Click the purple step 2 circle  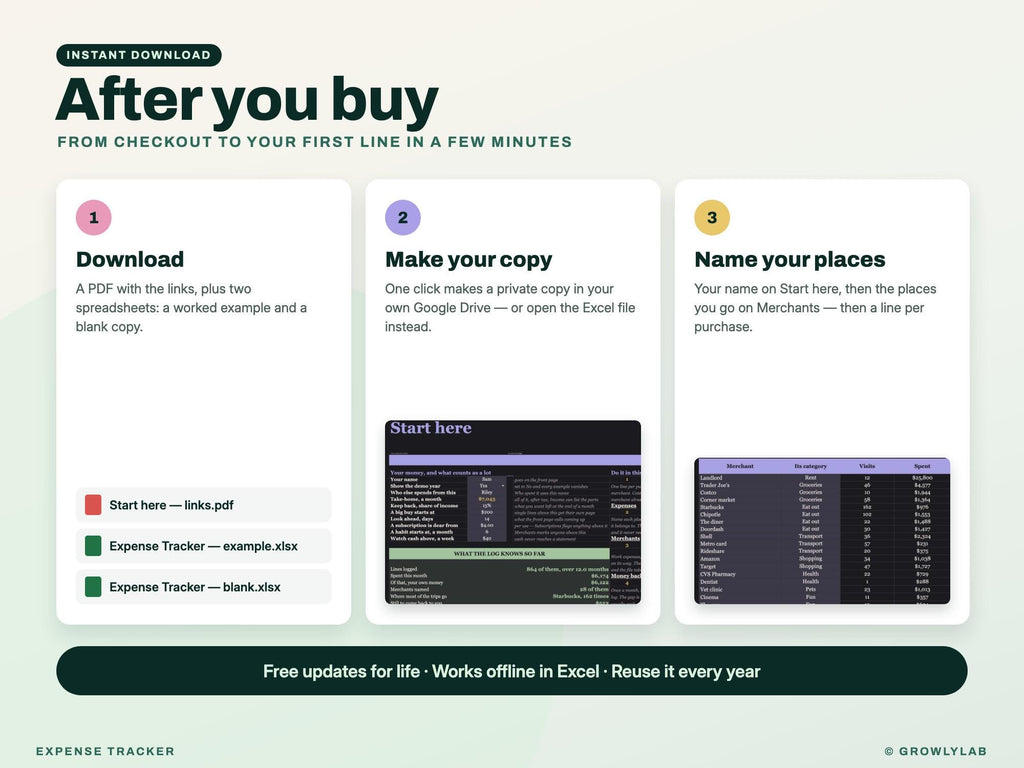tap(403, 217)
